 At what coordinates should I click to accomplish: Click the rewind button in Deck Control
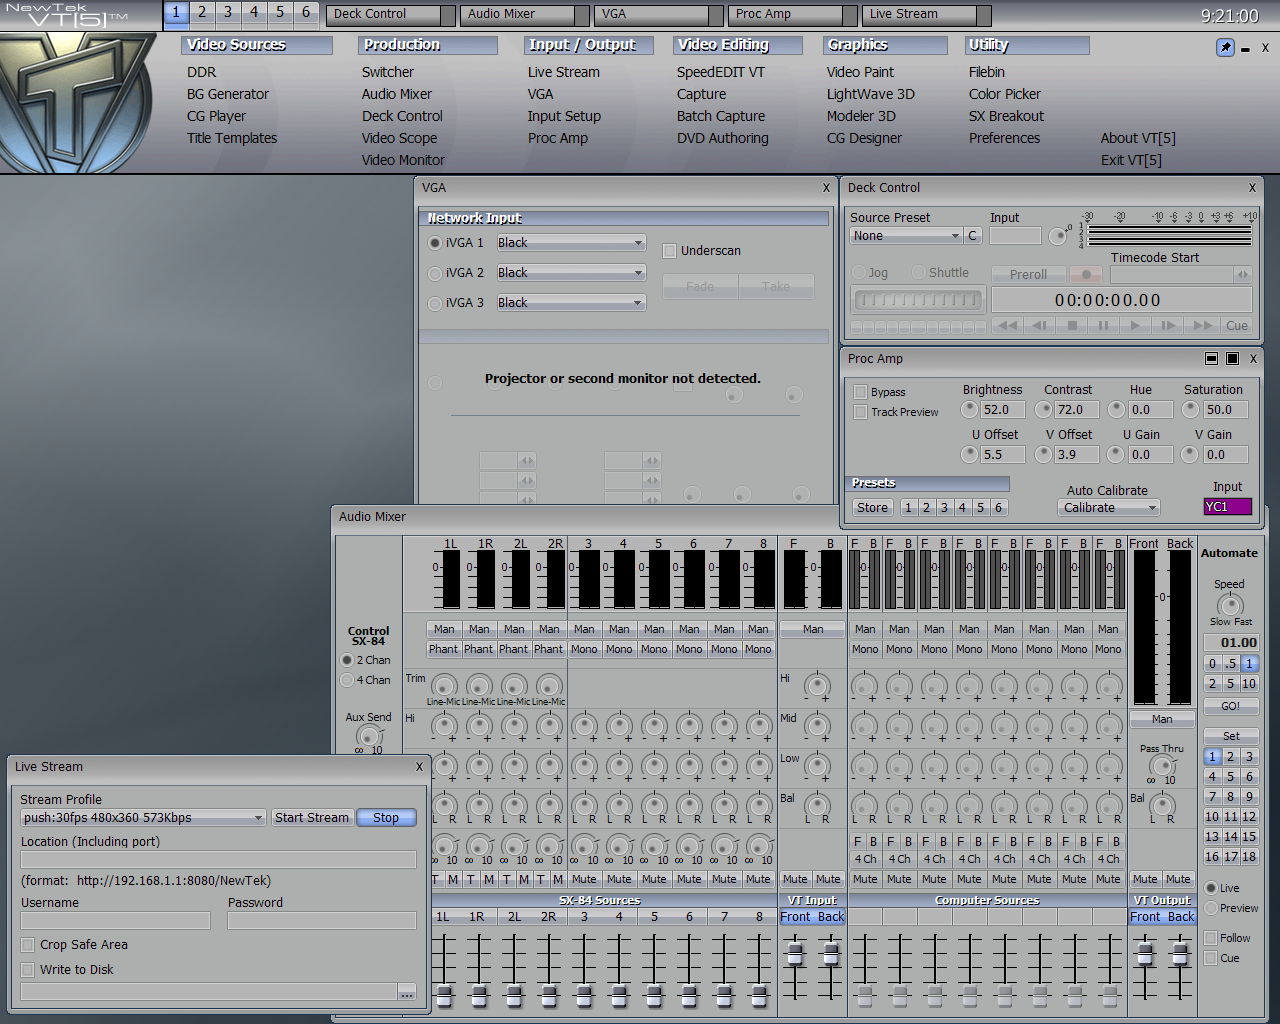[1008, 326]
